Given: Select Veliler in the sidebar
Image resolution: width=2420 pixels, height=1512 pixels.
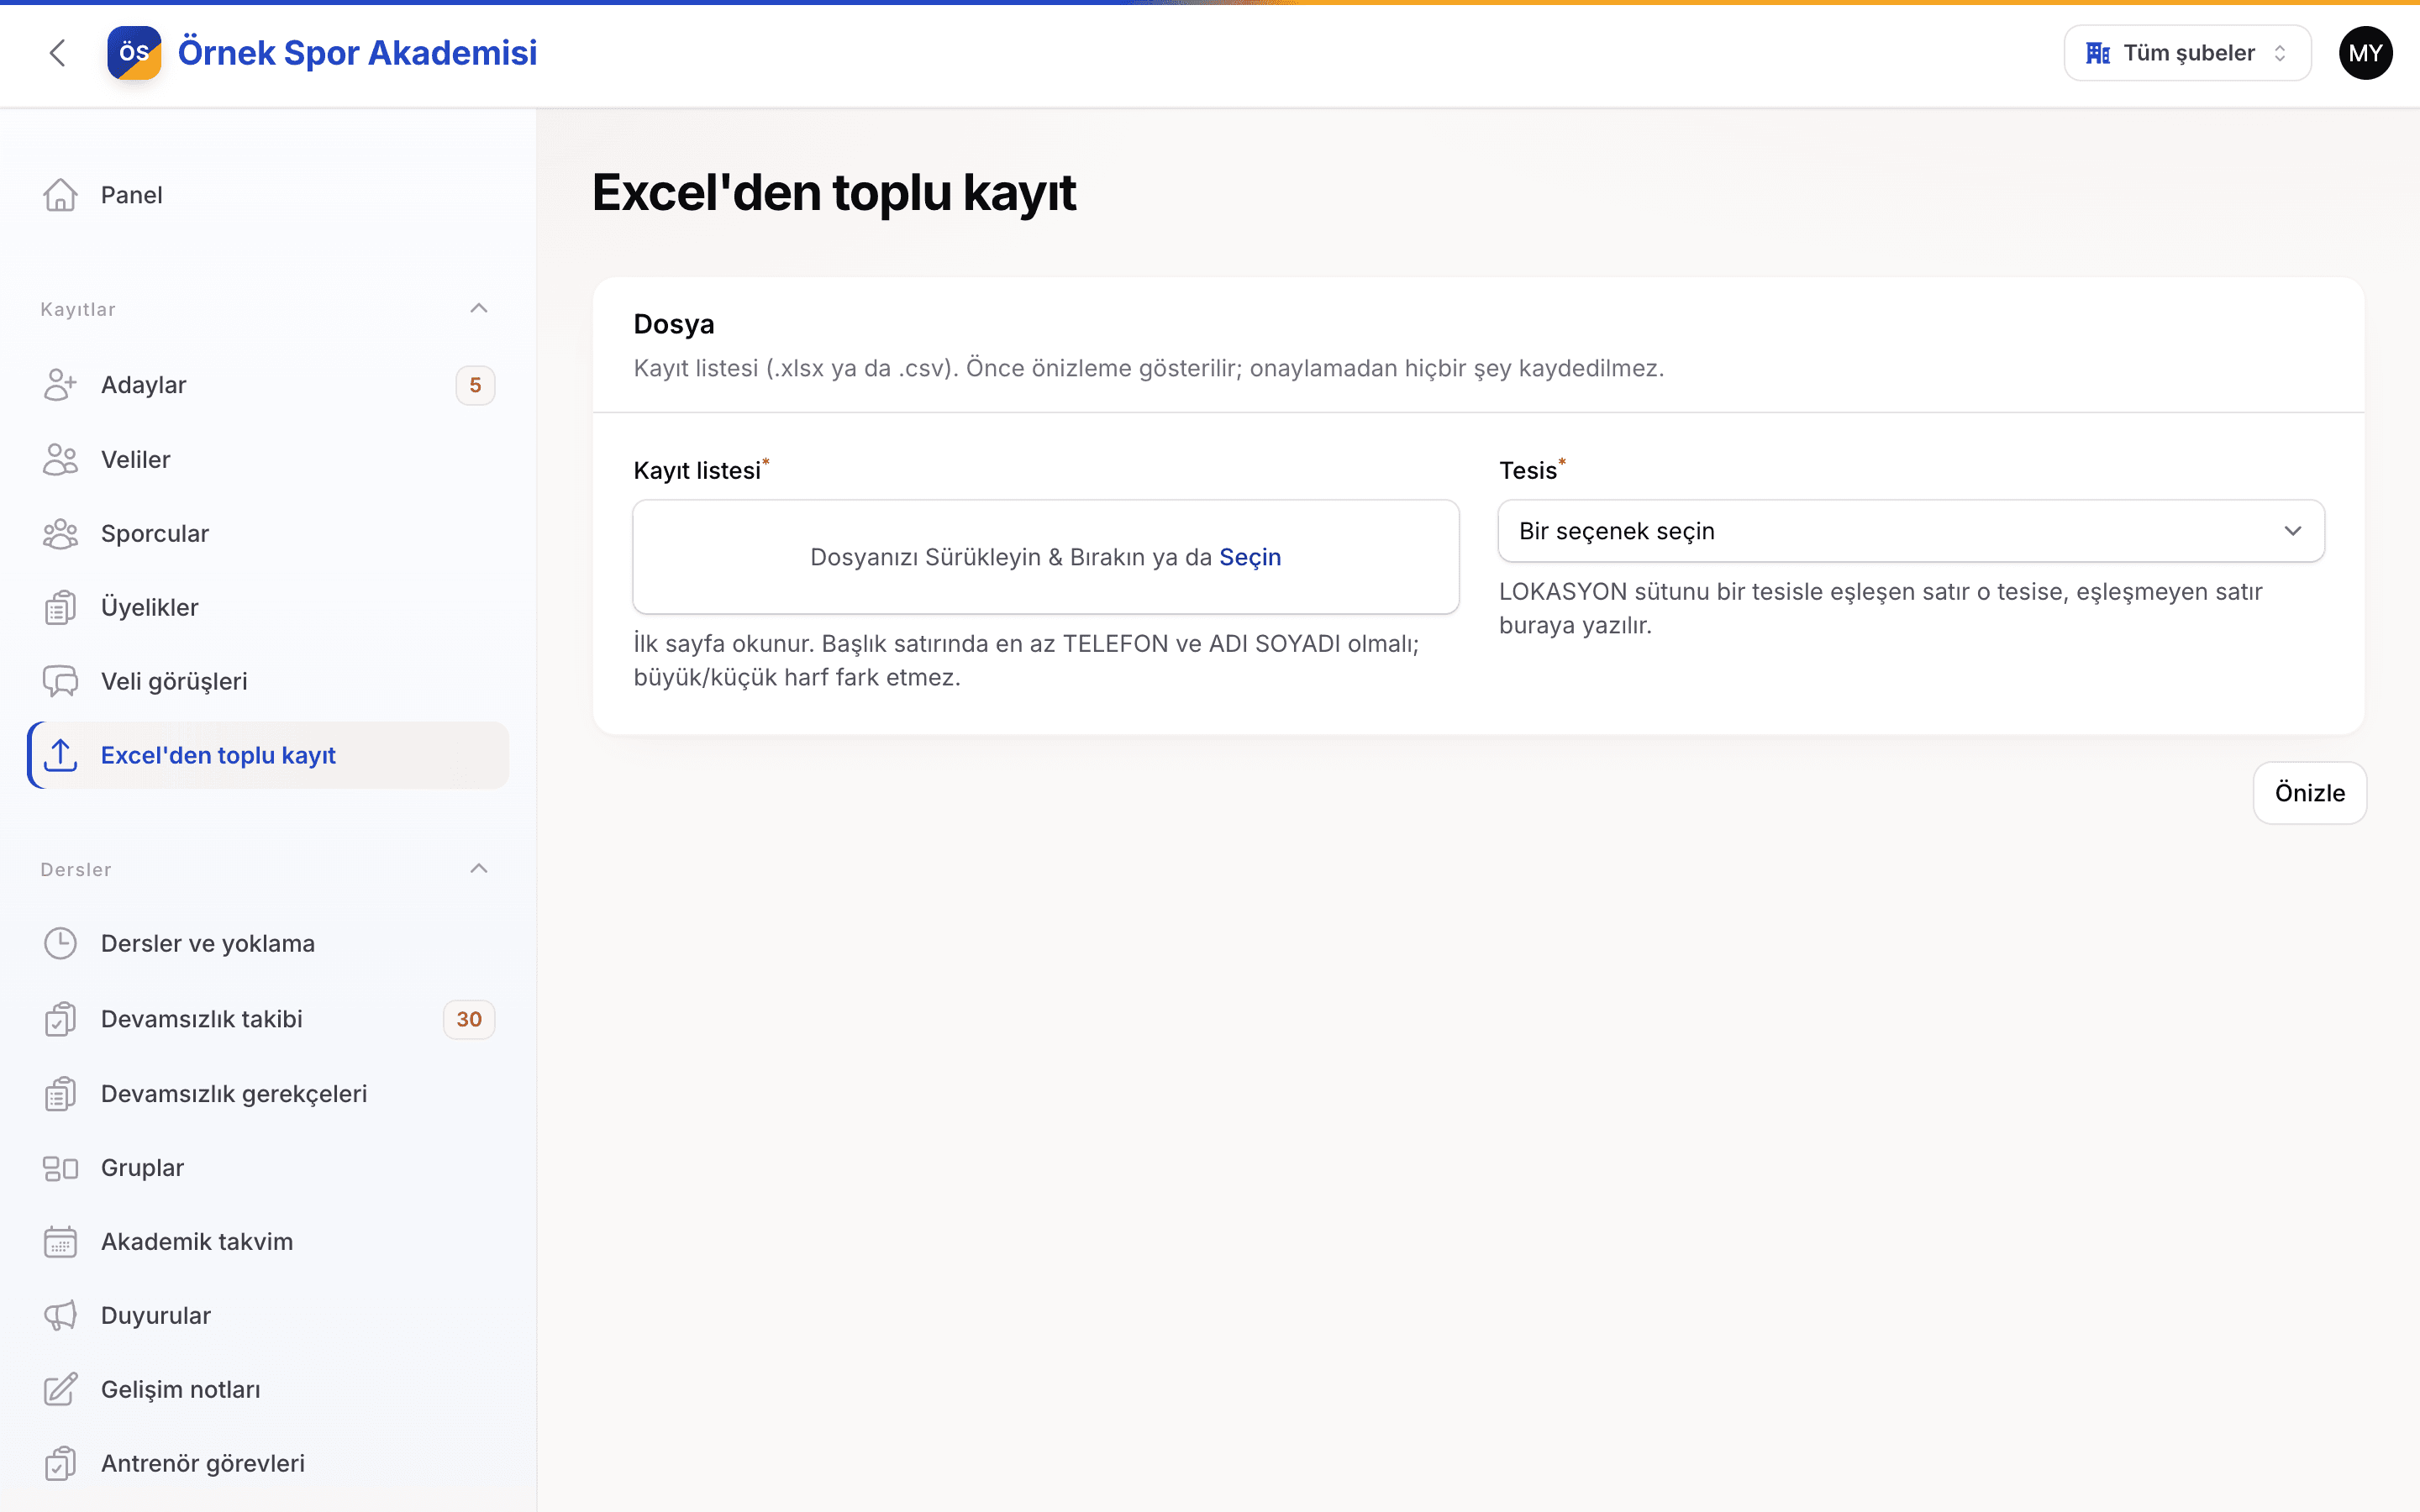Looking at the screenshot, I should click(x=268, y=459).
